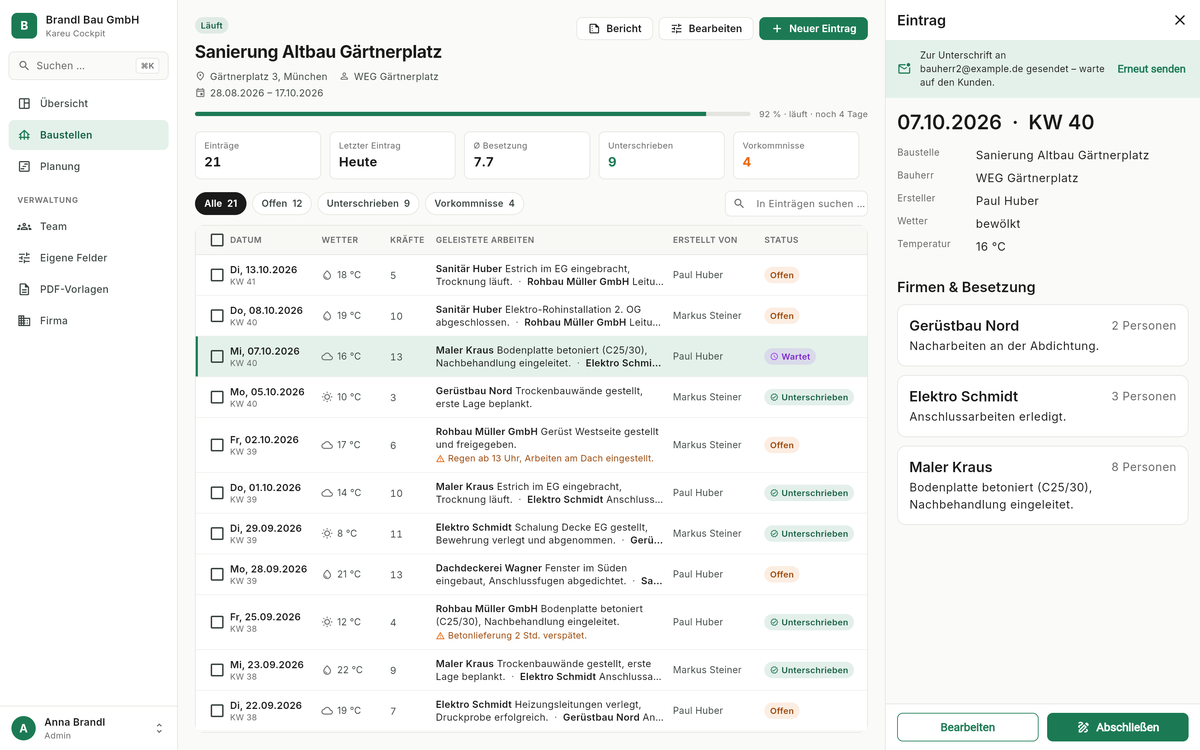Open the Gerüstbau Nord company card
This screenshot has width=1200, height=750.
(1042, 336)
